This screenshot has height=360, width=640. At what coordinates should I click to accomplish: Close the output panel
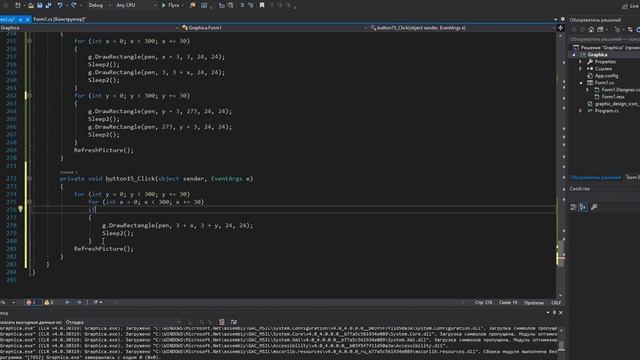pos(561,313)
